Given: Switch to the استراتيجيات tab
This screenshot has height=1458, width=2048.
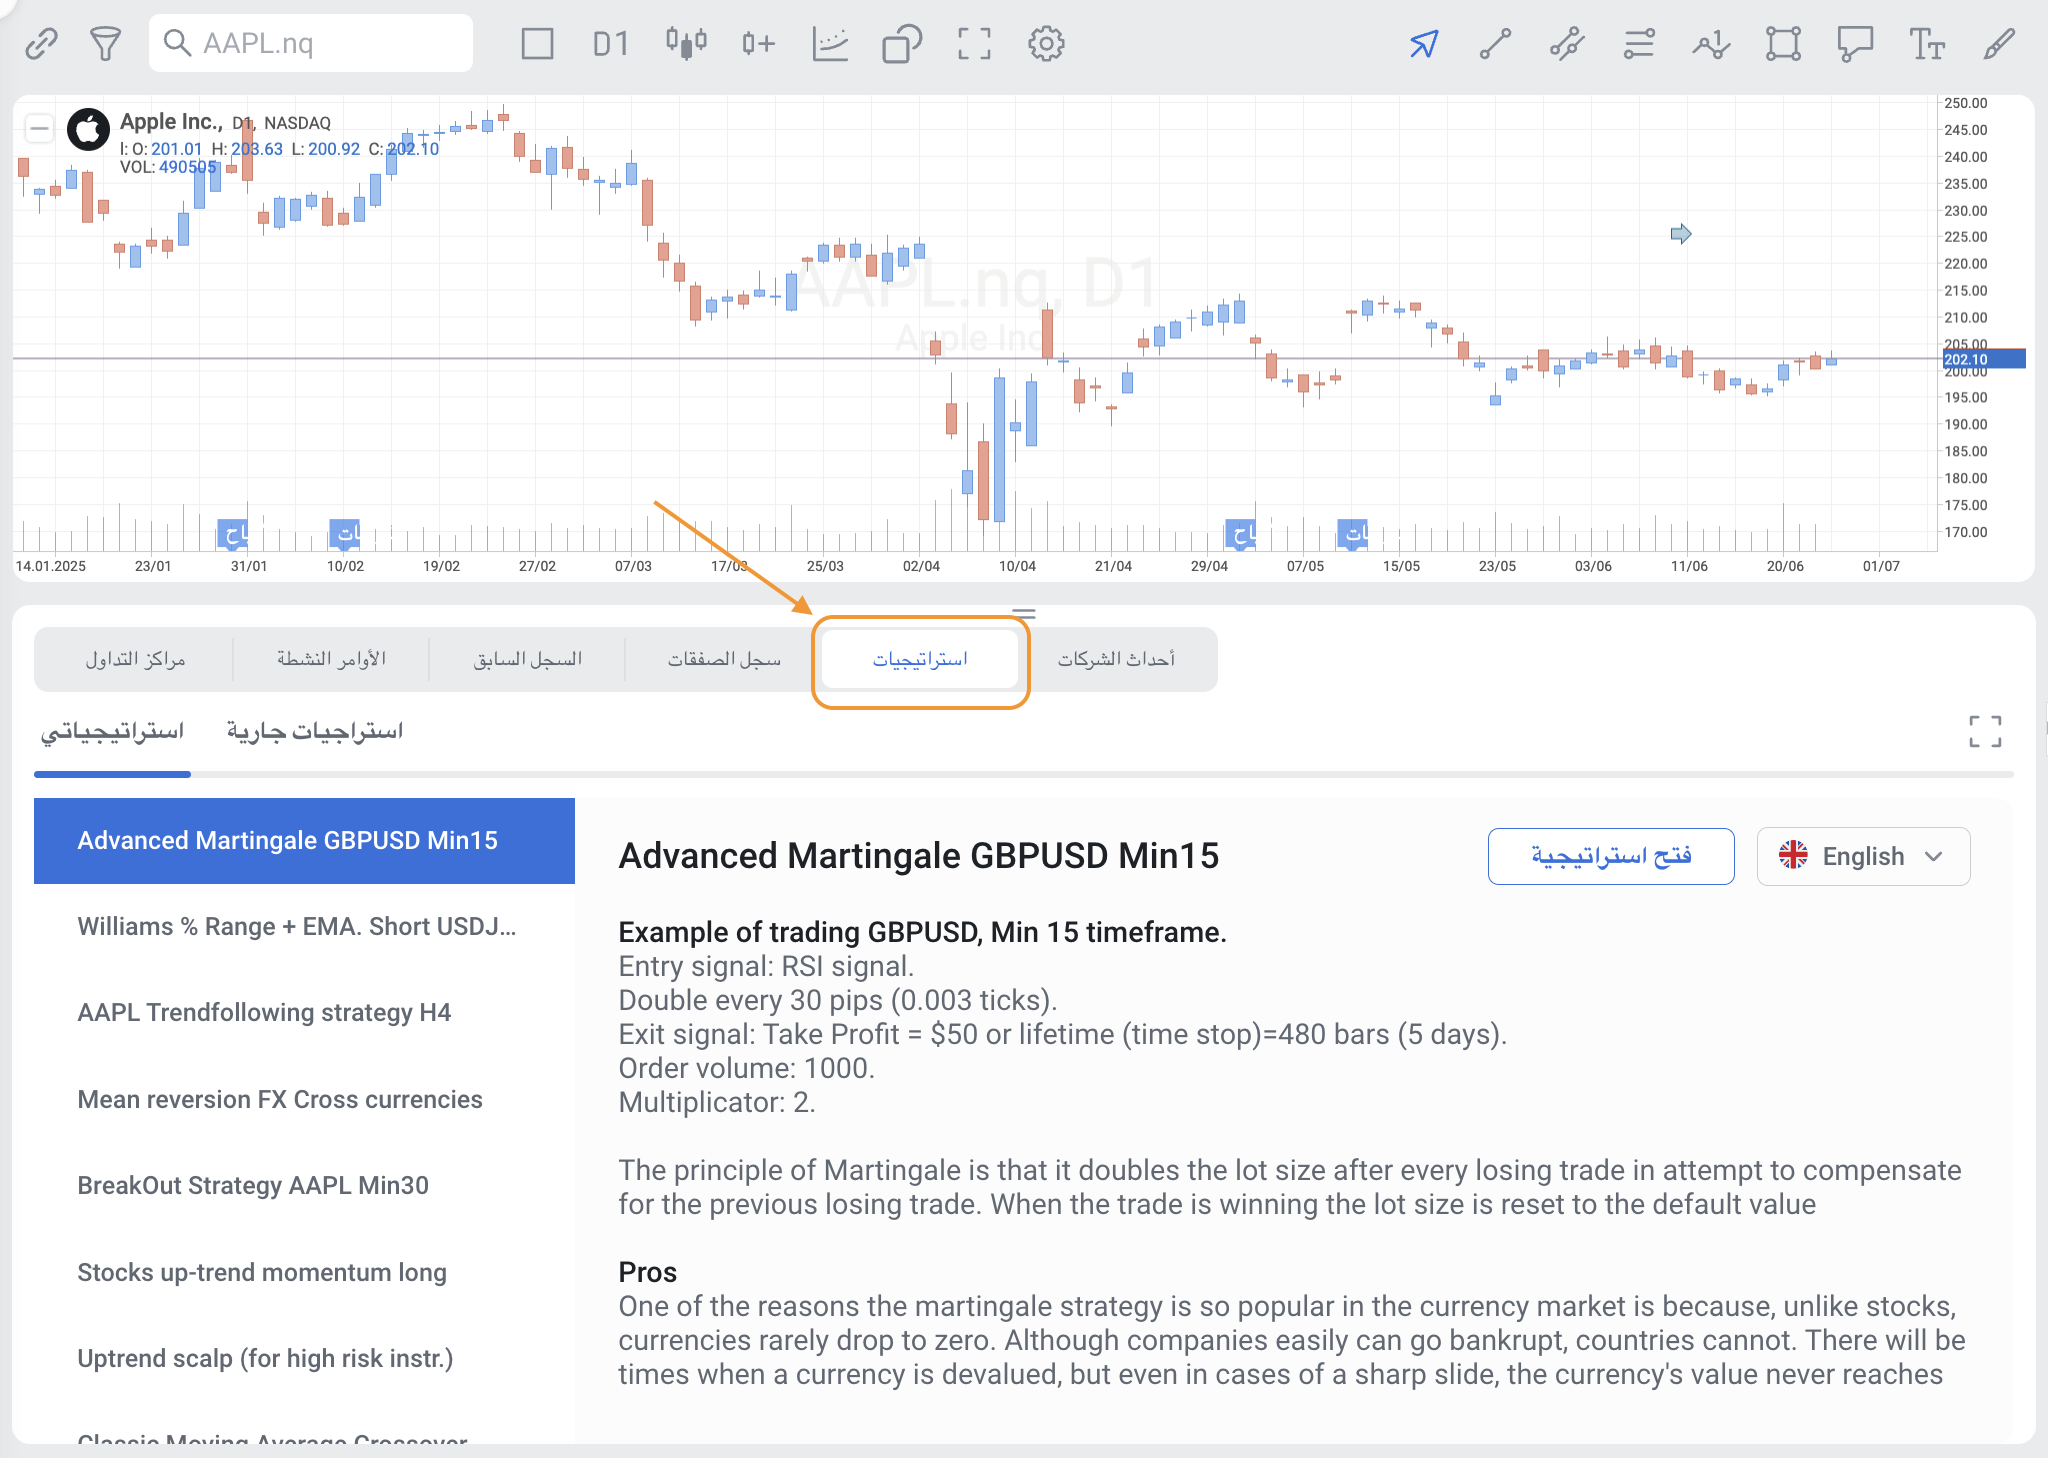Looking at the screenshot, I should (920, 659).
